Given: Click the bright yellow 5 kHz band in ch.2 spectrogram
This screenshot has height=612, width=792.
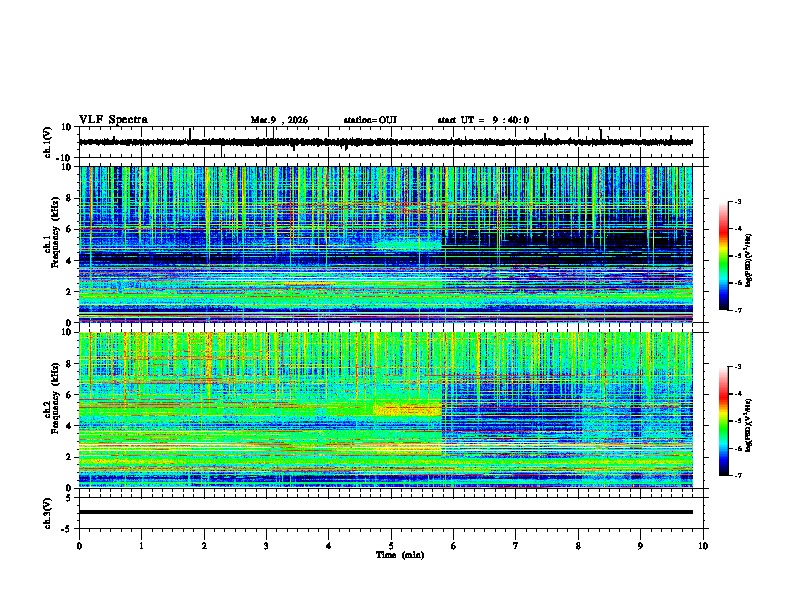Looking at the screenshot, I should pos(408,410).
